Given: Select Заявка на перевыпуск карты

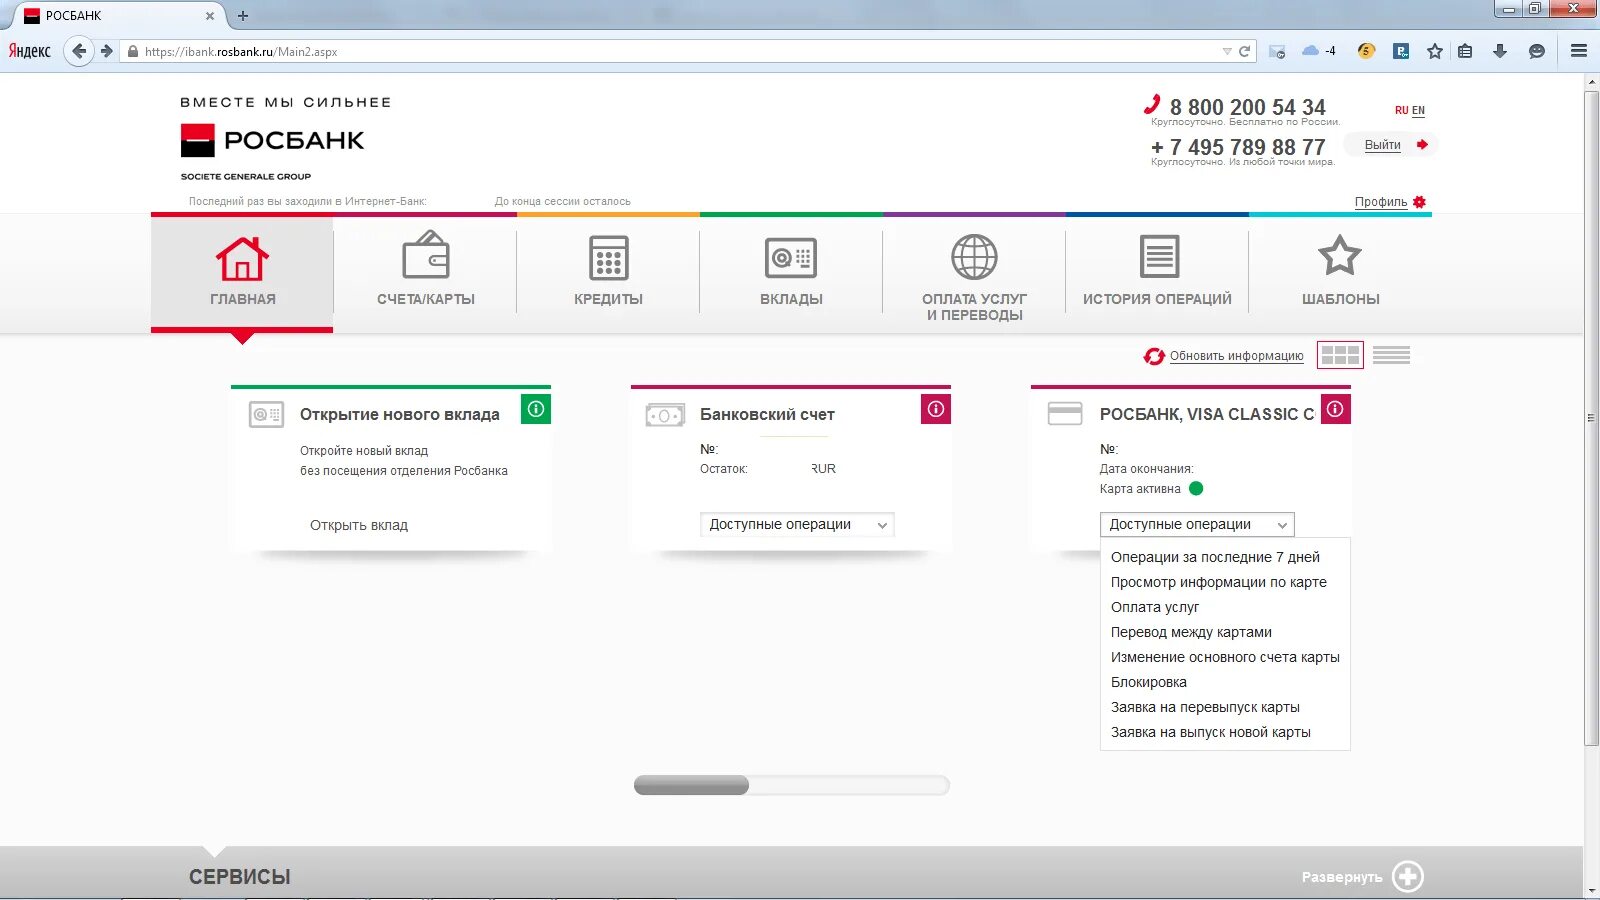Looking at the screenshot, I should pyautogui.click(x=1205, y=707).
